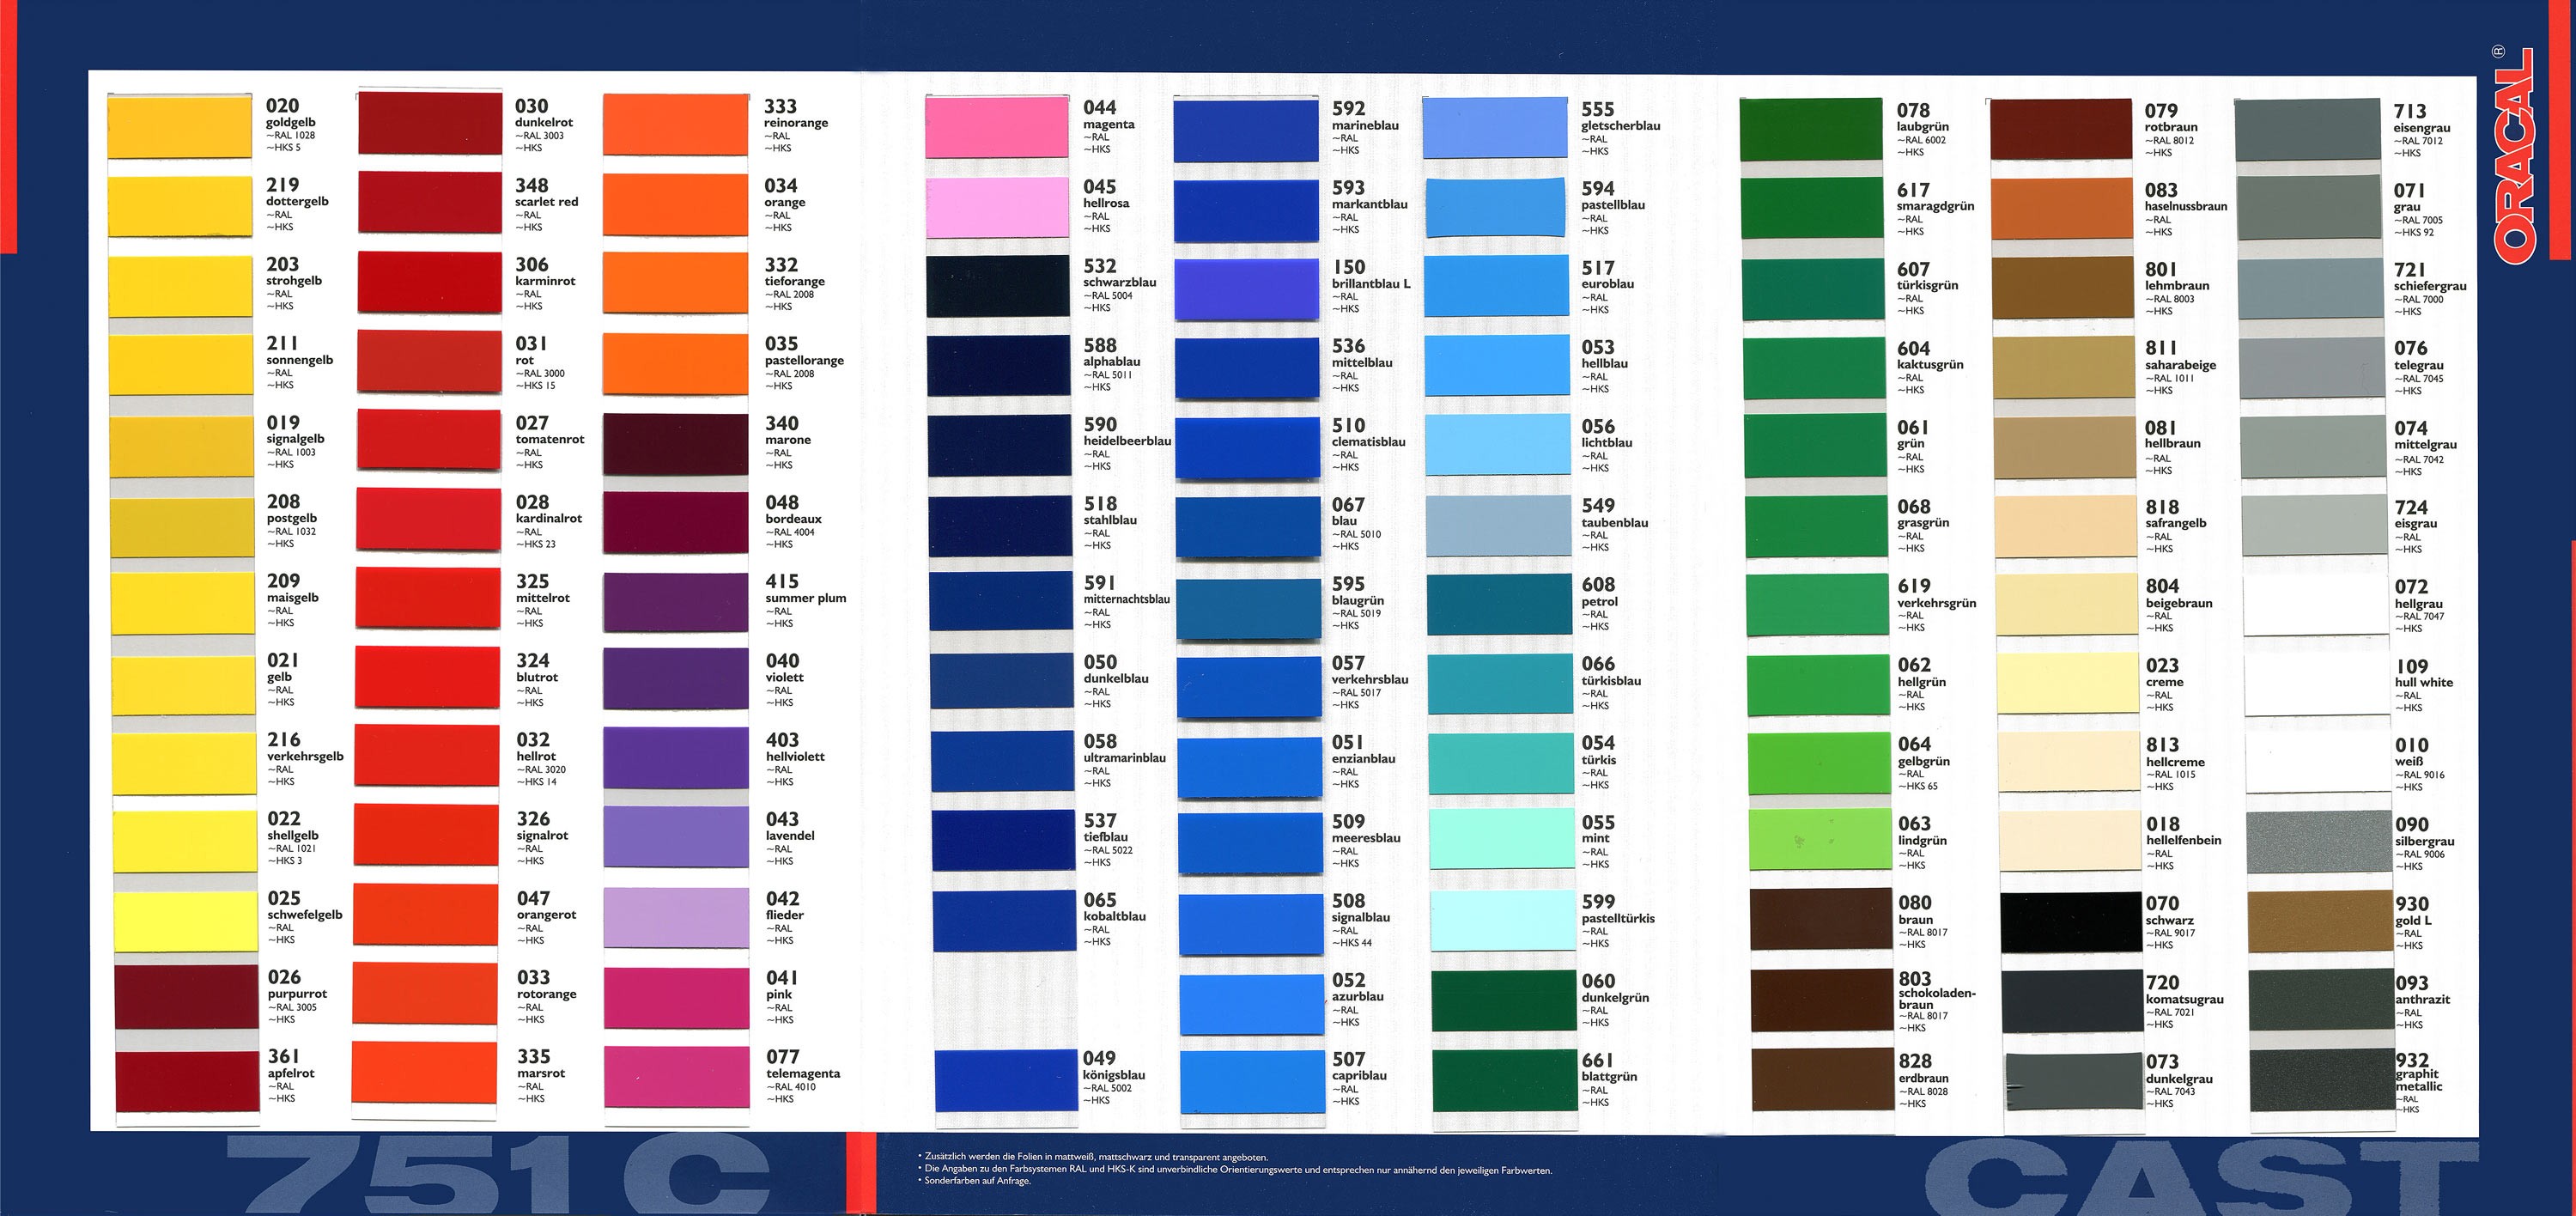Click the '720 komatsugrau' label text
Screen dimensions: 2576x1216
(2185, 990)
